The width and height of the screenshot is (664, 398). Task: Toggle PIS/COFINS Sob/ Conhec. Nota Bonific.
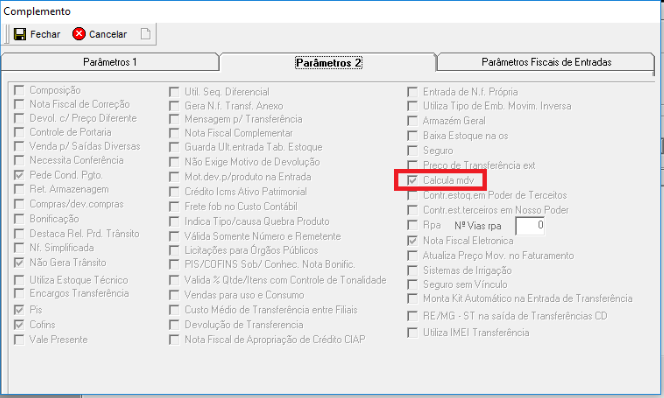[x=174, y=264]
